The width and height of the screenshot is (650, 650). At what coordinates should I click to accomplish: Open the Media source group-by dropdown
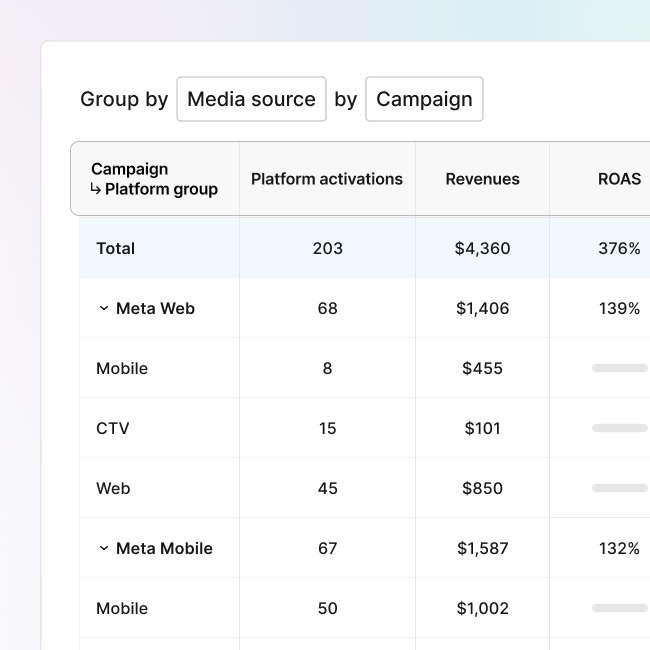coord(251,99)
